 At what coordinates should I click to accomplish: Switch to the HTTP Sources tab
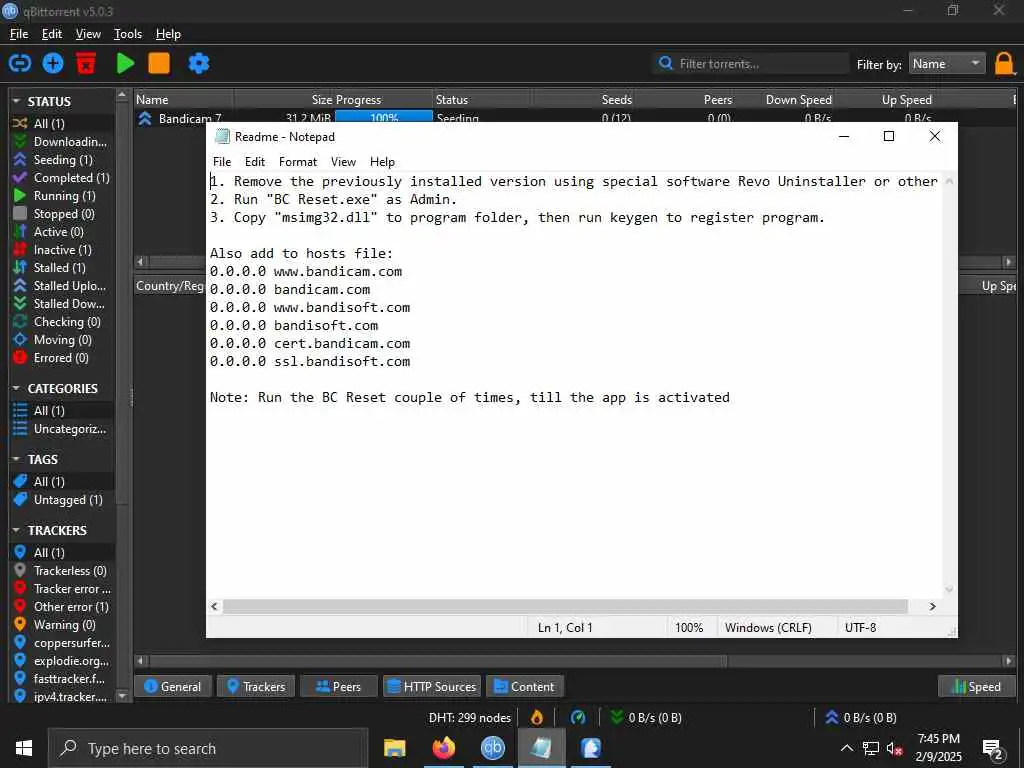(432, 686)
